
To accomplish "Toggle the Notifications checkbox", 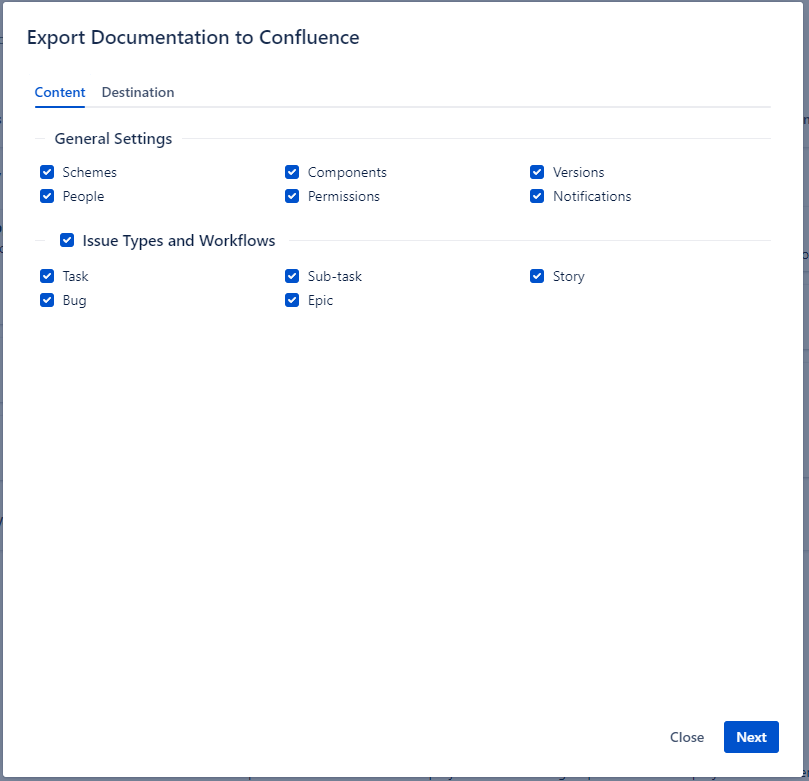I will pos(537,197).
